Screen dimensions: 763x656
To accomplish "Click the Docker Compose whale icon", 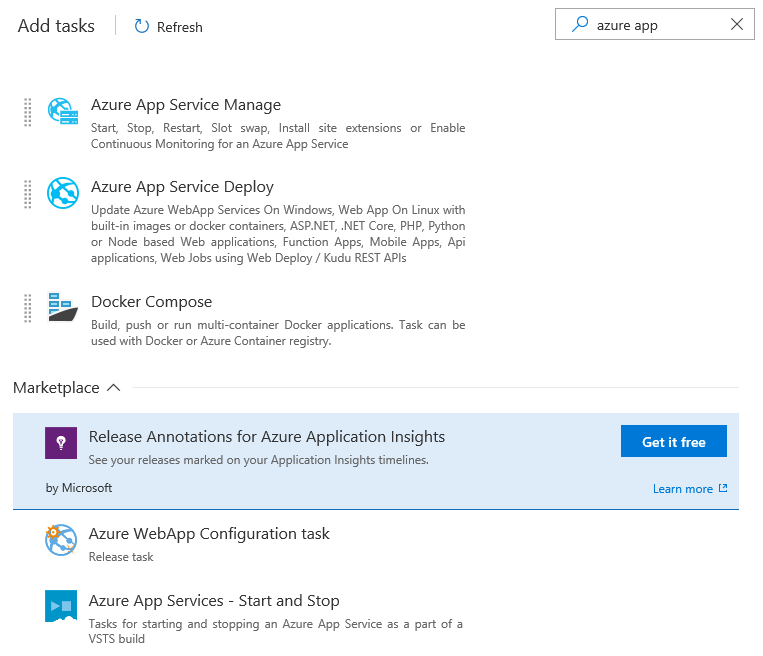I will point(63,307).
